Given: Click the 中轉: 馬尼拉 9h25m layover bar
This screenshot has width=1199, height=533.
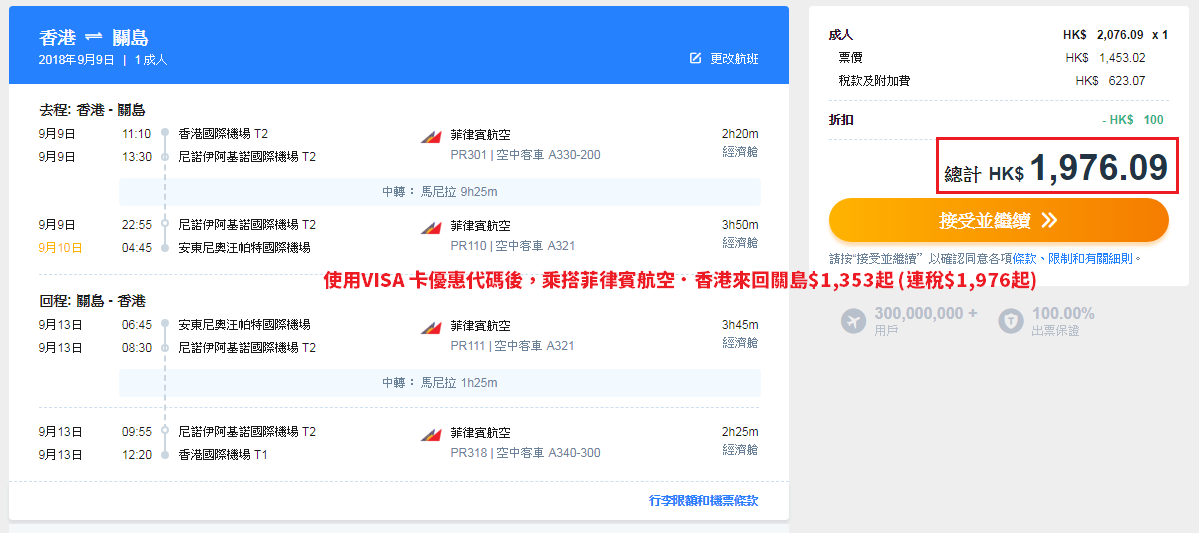Looking at the screenshot, I should coord(440,192).
